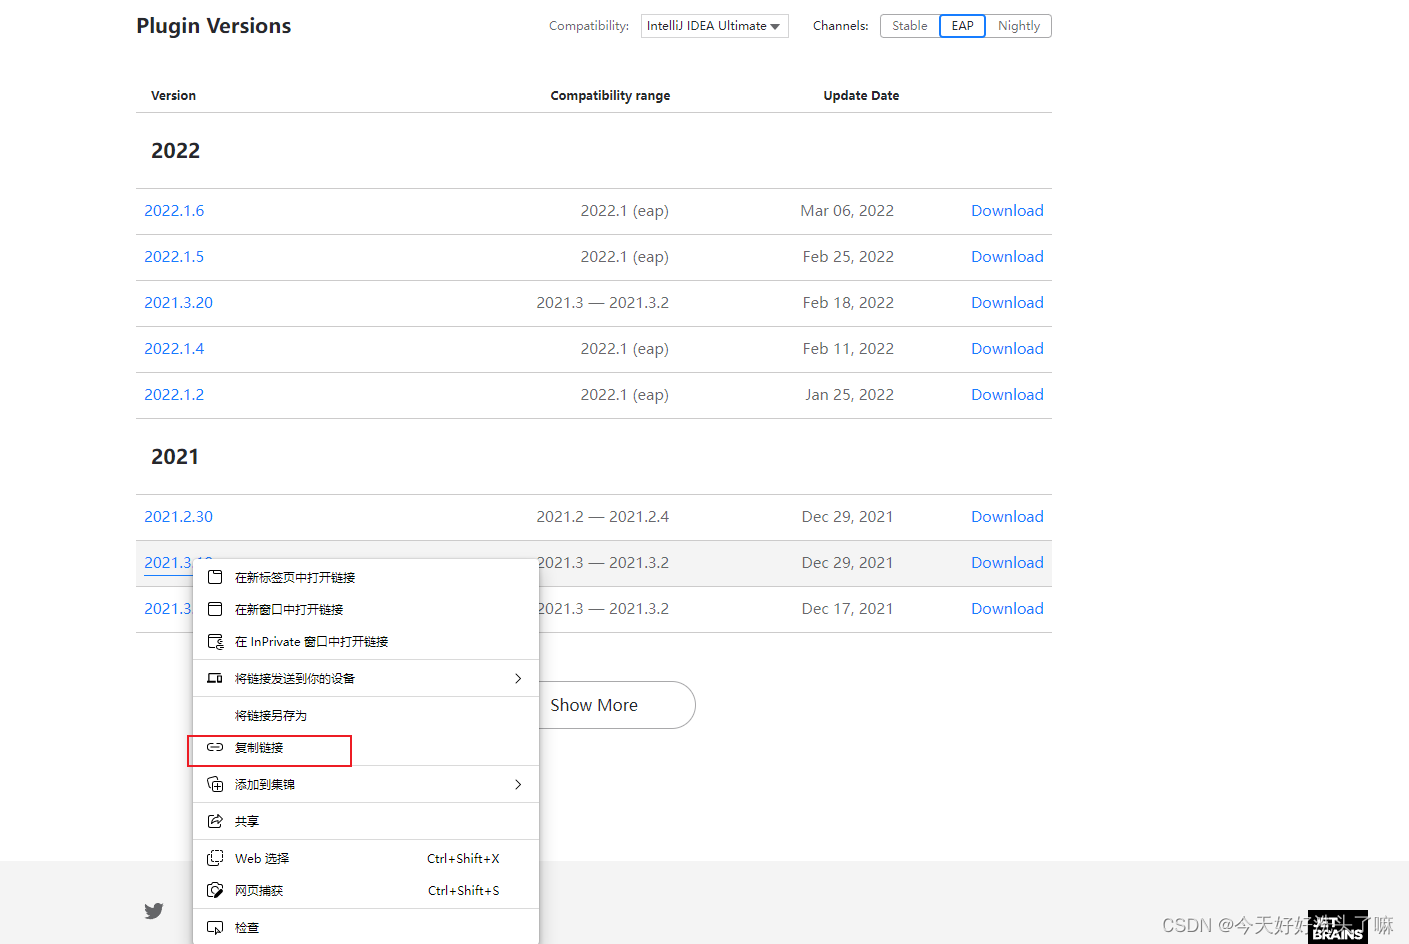
Task: Choose 检查 menu entry
Action: coord(366,927)
